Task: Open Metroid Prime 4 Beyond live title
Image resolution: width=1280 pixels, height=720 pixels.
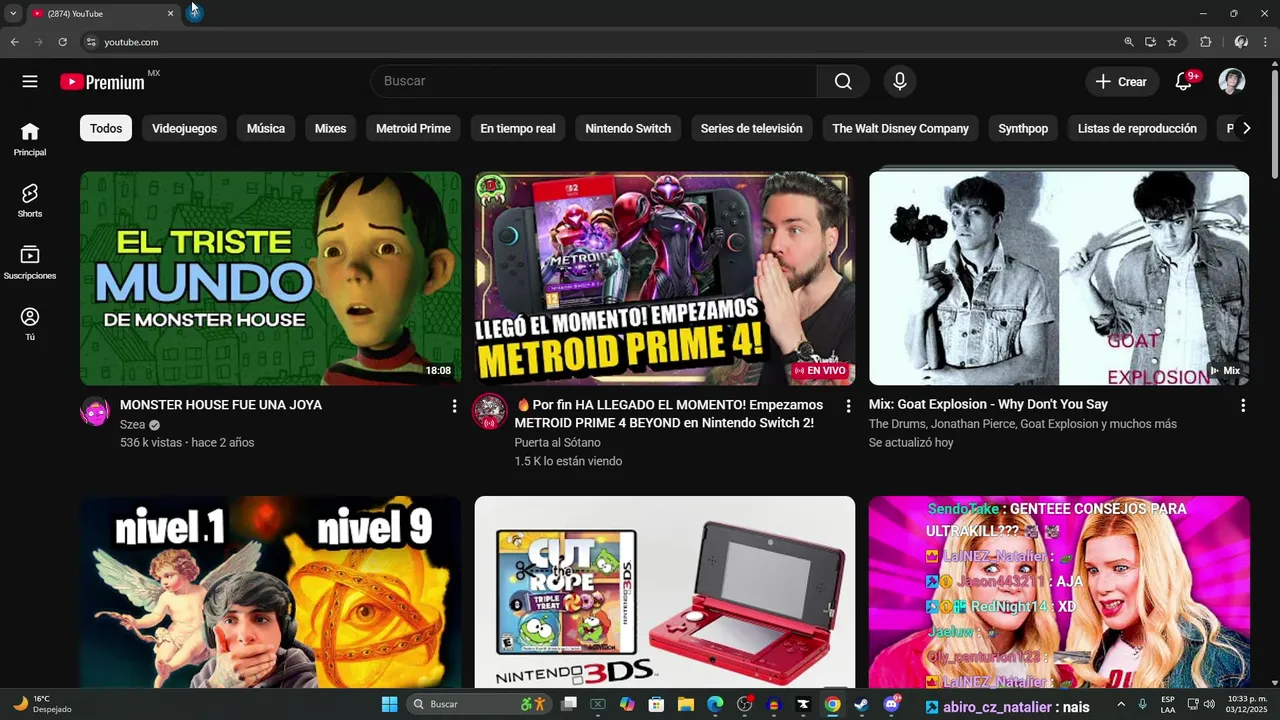Action: pyautogui.click(x=670, y=414)
